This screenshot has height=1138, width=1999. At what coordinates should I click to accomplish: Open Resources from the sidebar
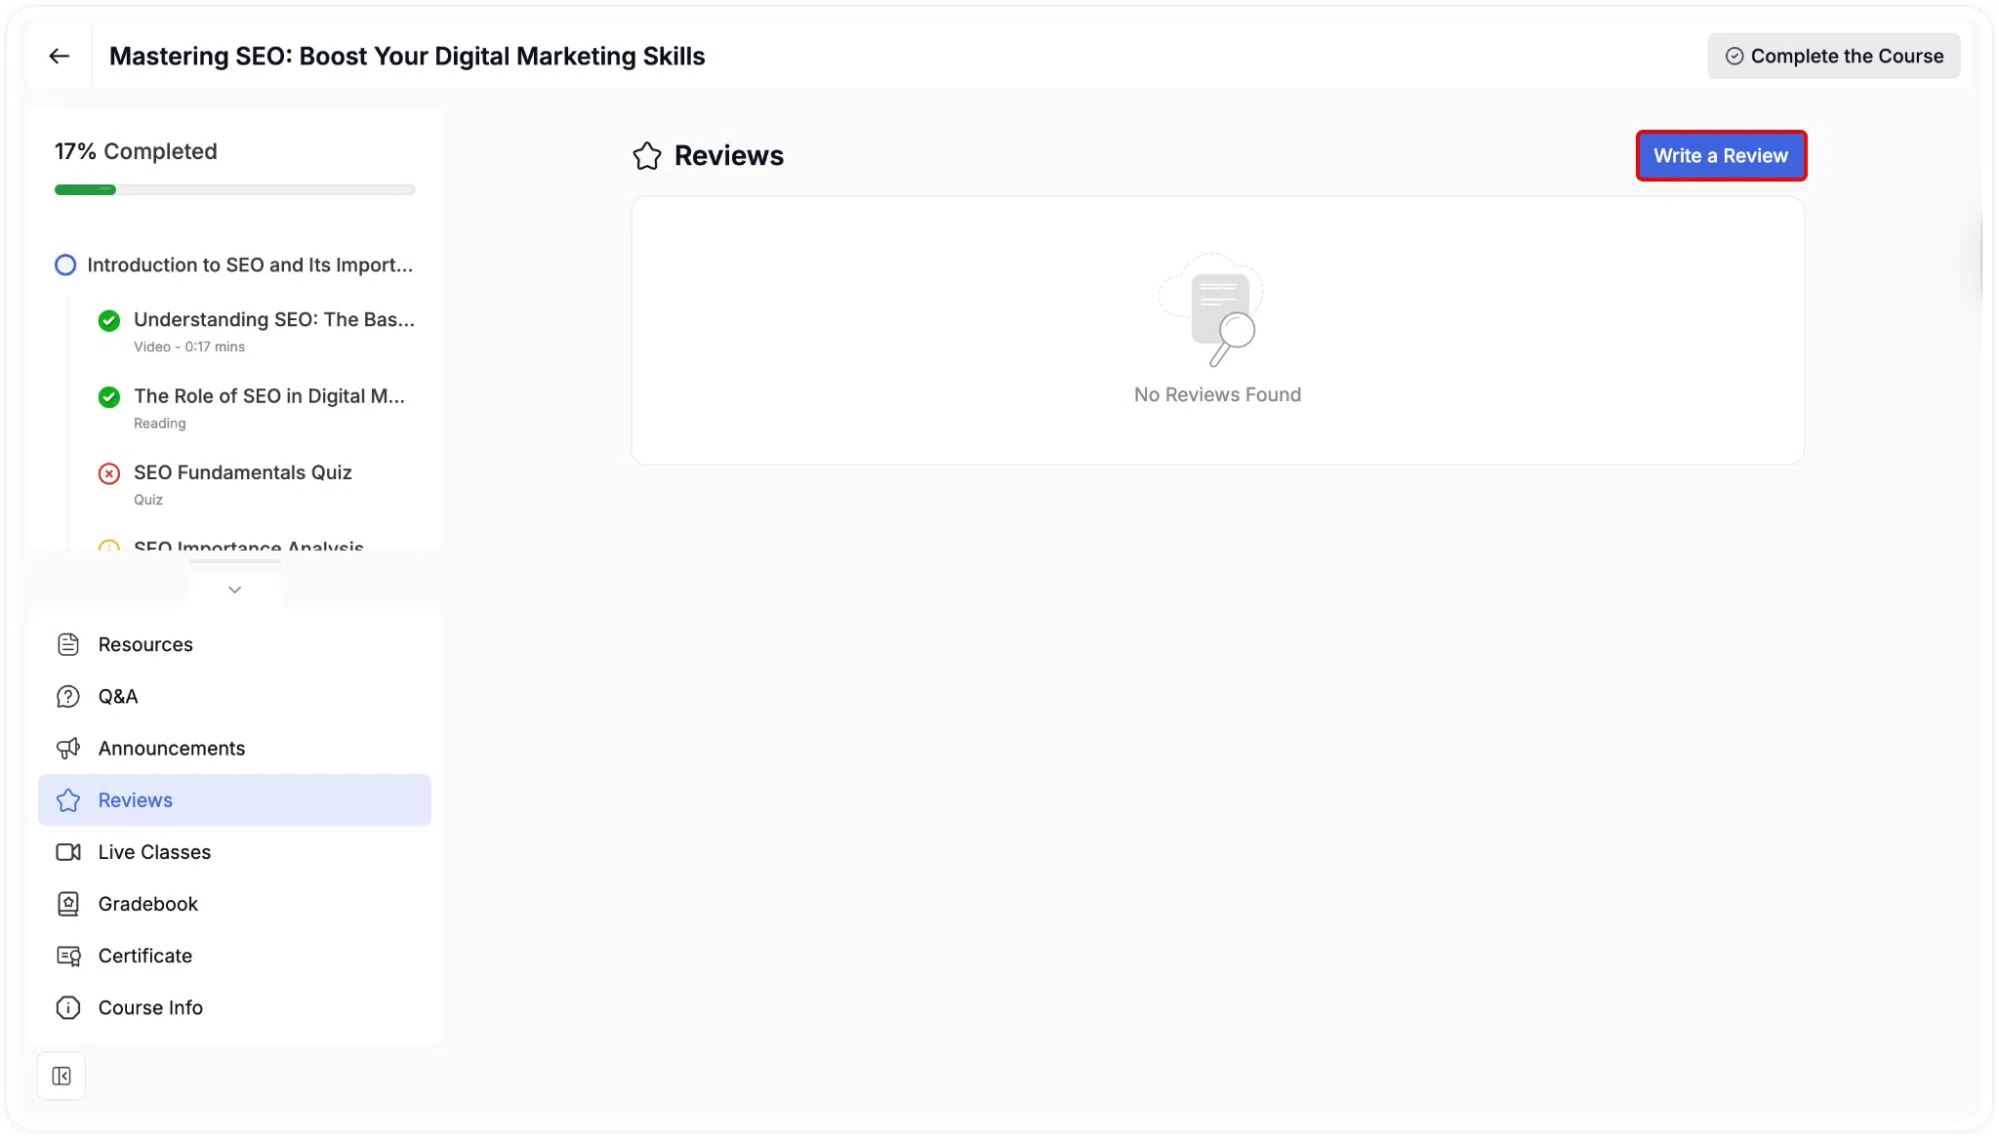tap(234, 644)
